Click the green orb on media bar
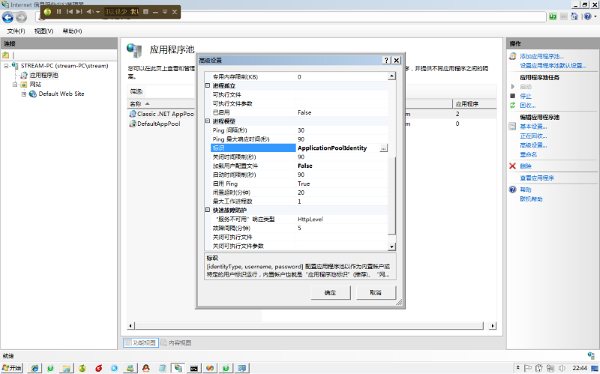Image resolution: width=600 pixels, height=374 pixels. pos(47,12)
